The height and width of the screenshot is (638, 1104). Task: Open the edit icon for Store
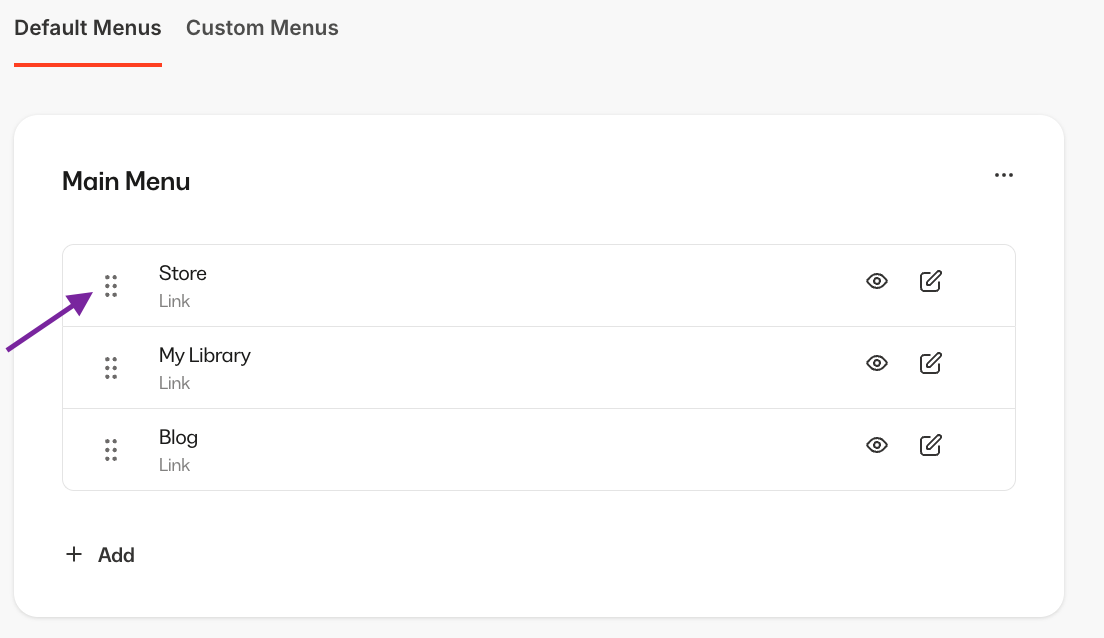[930, 281]
